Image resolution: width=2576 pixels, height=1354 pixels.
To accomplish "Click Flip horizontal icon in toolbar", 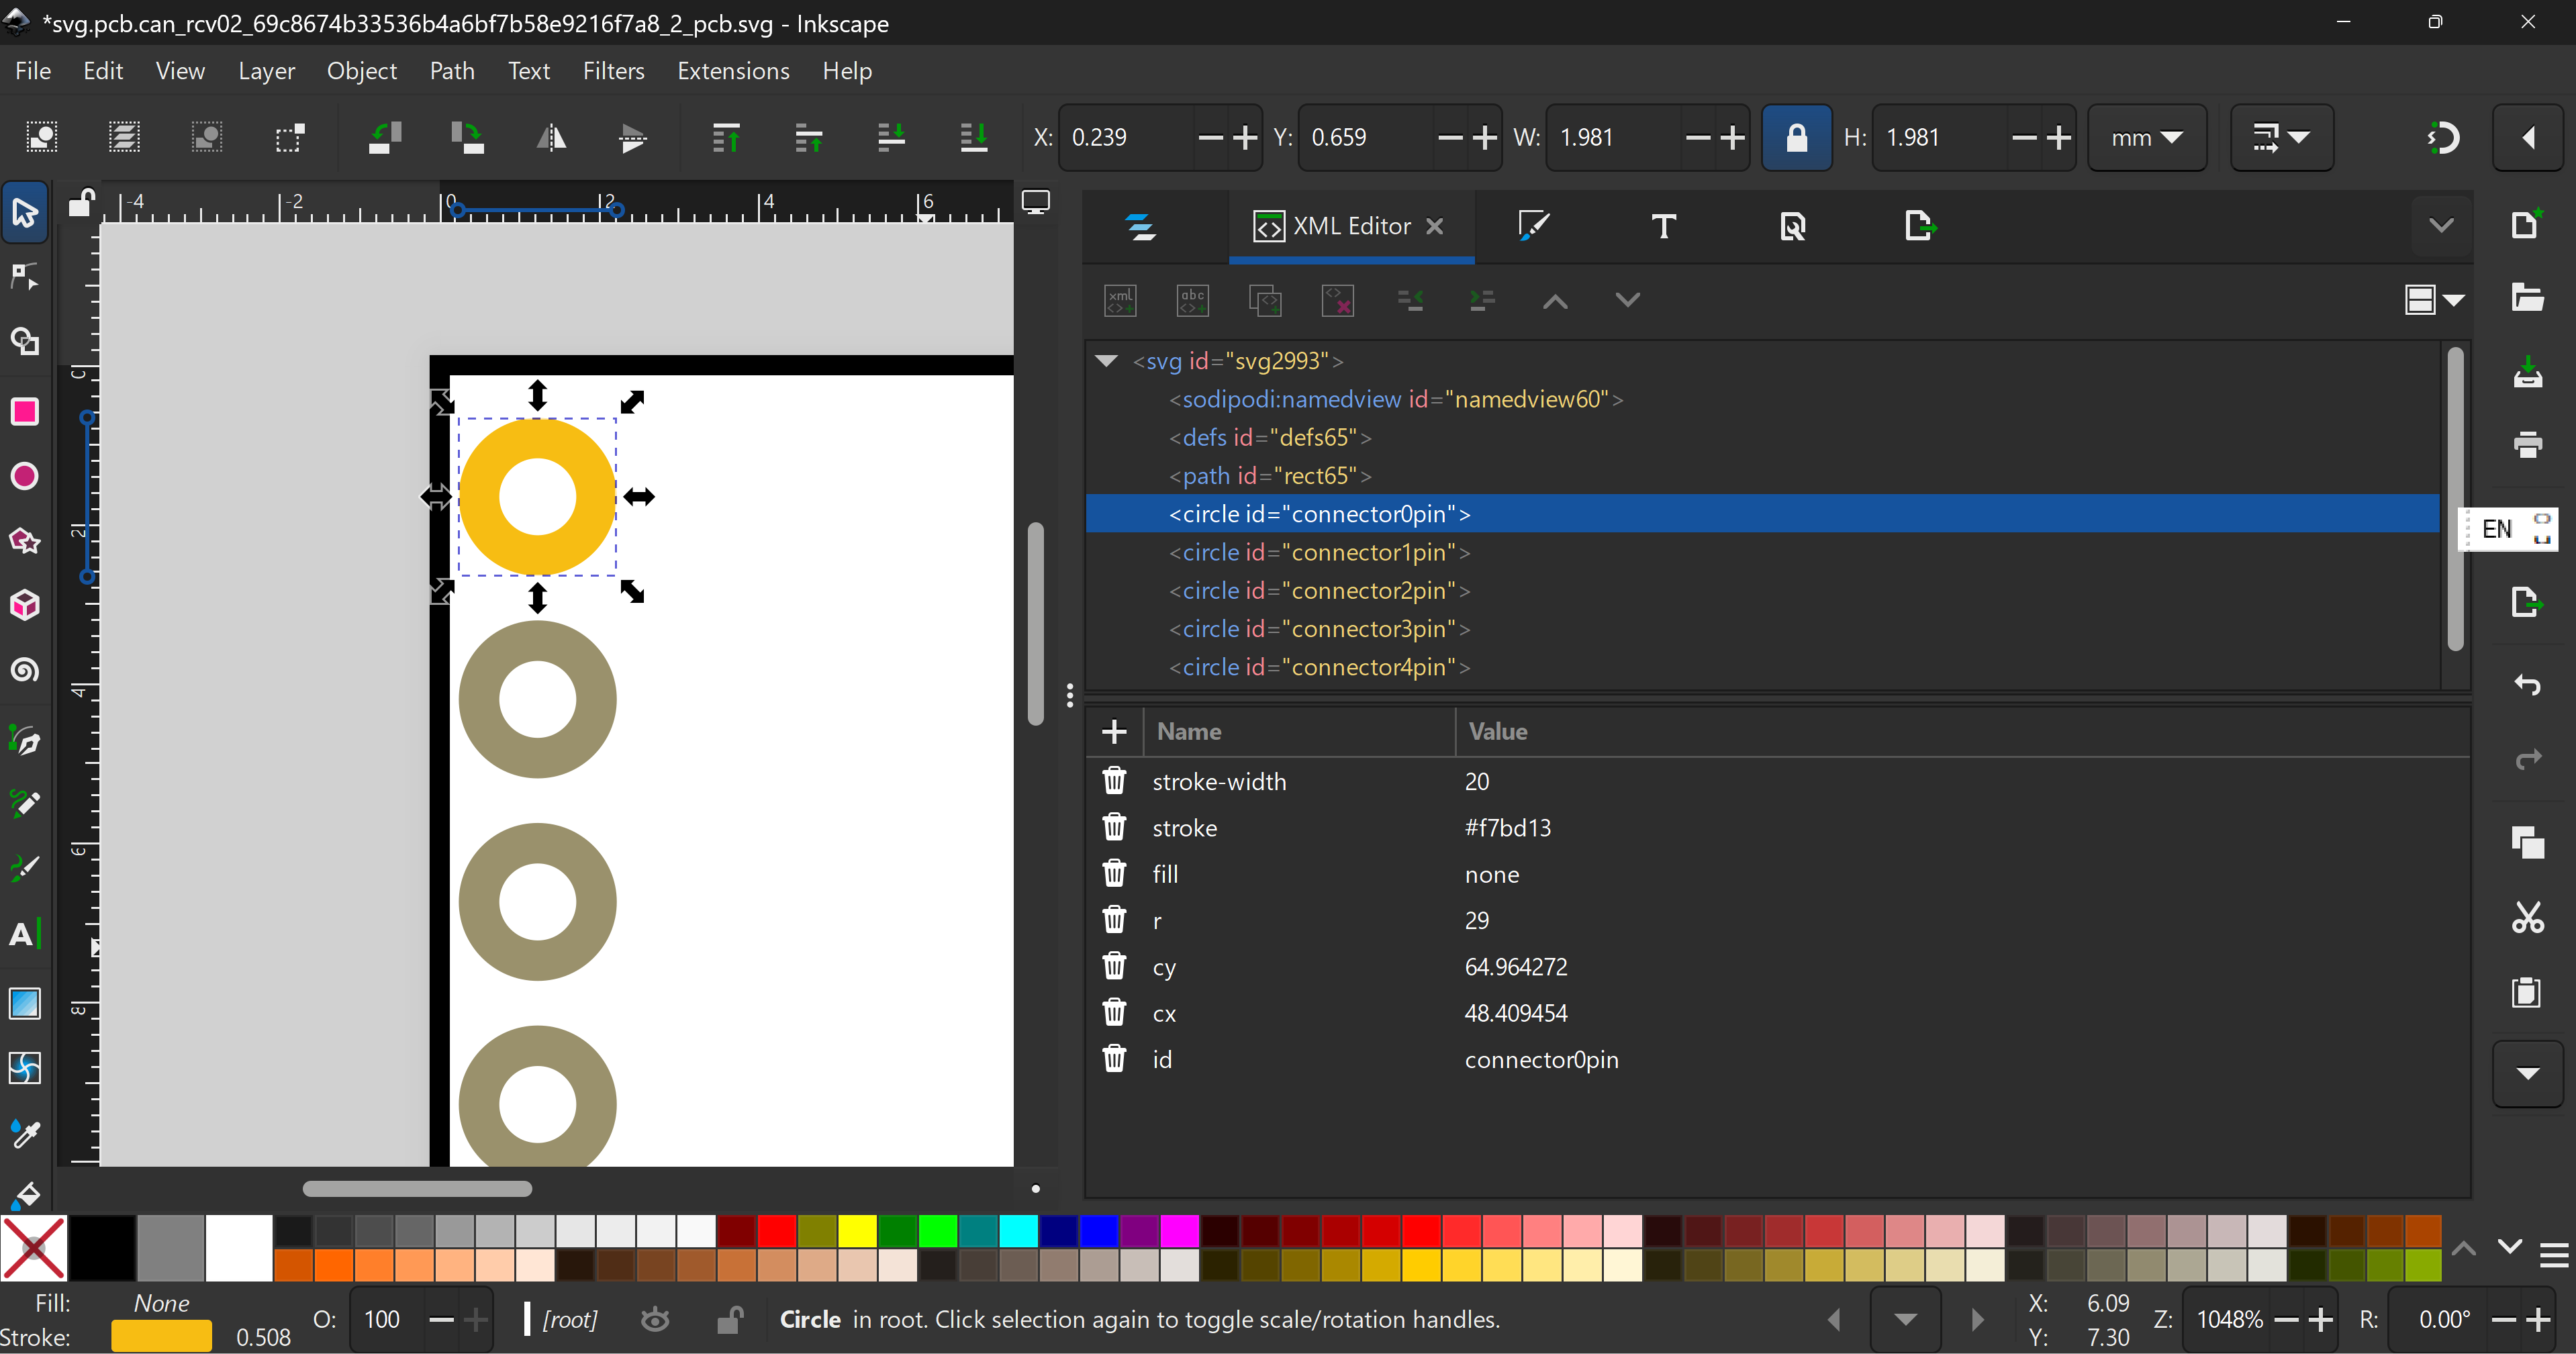I will pyautogui.click(x=551, y=137).
